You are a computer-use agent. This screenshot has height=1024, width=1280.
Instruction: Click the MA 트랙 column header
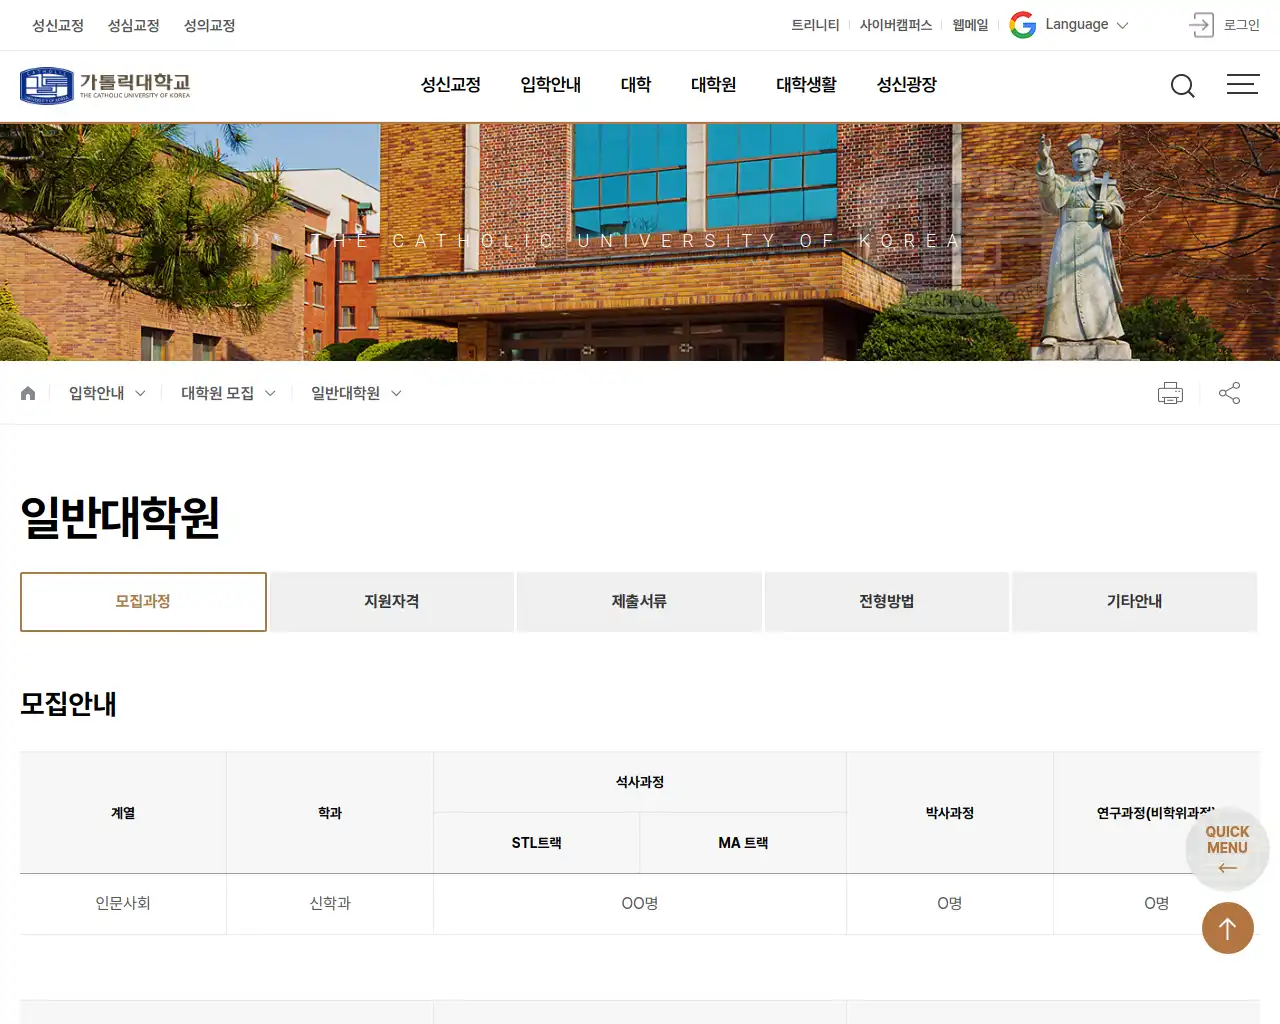(743, 843)
